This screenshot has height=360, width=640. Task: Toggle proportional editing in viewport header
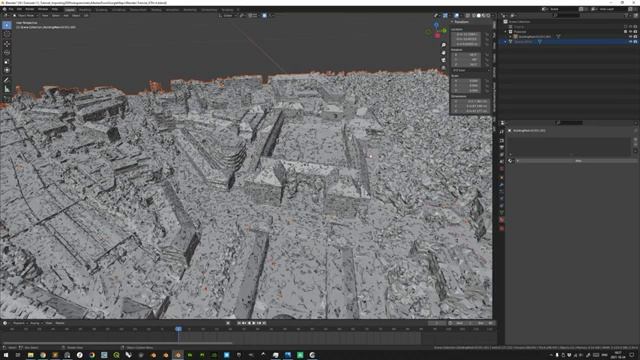tap(264, 16)
